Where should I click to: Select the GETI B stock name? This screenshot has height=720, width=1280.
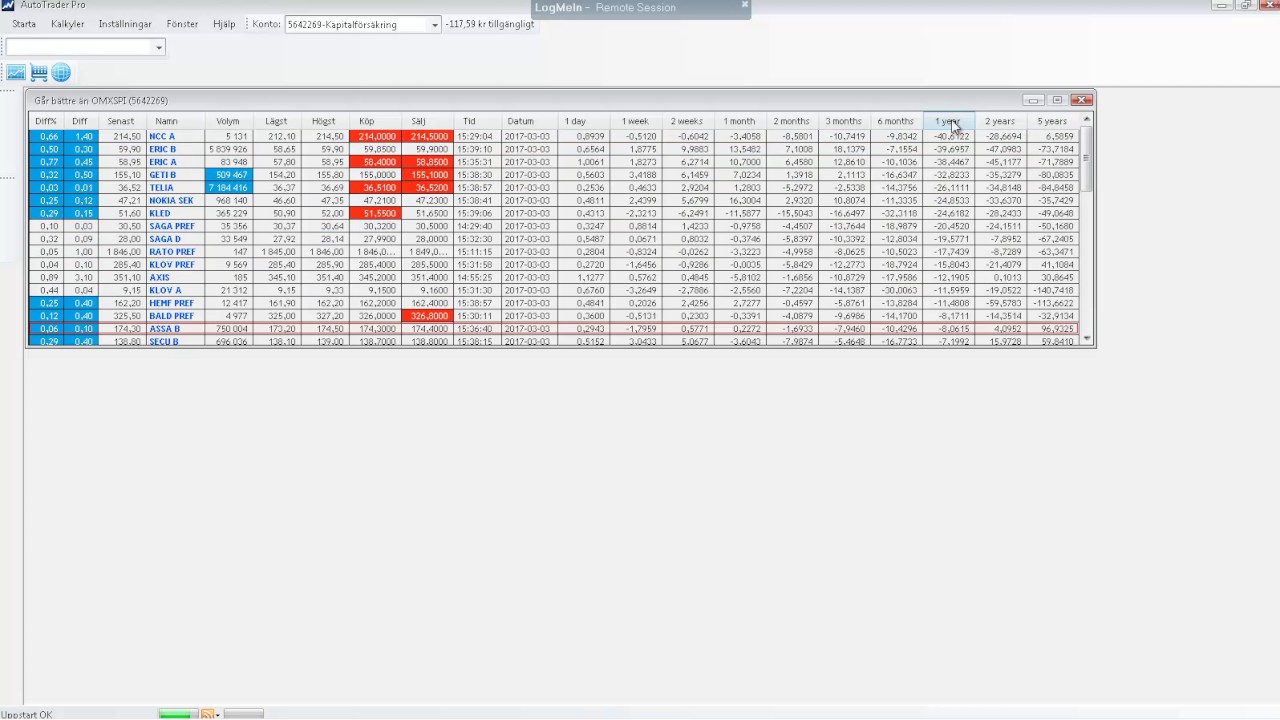click(x=162, y=175)
